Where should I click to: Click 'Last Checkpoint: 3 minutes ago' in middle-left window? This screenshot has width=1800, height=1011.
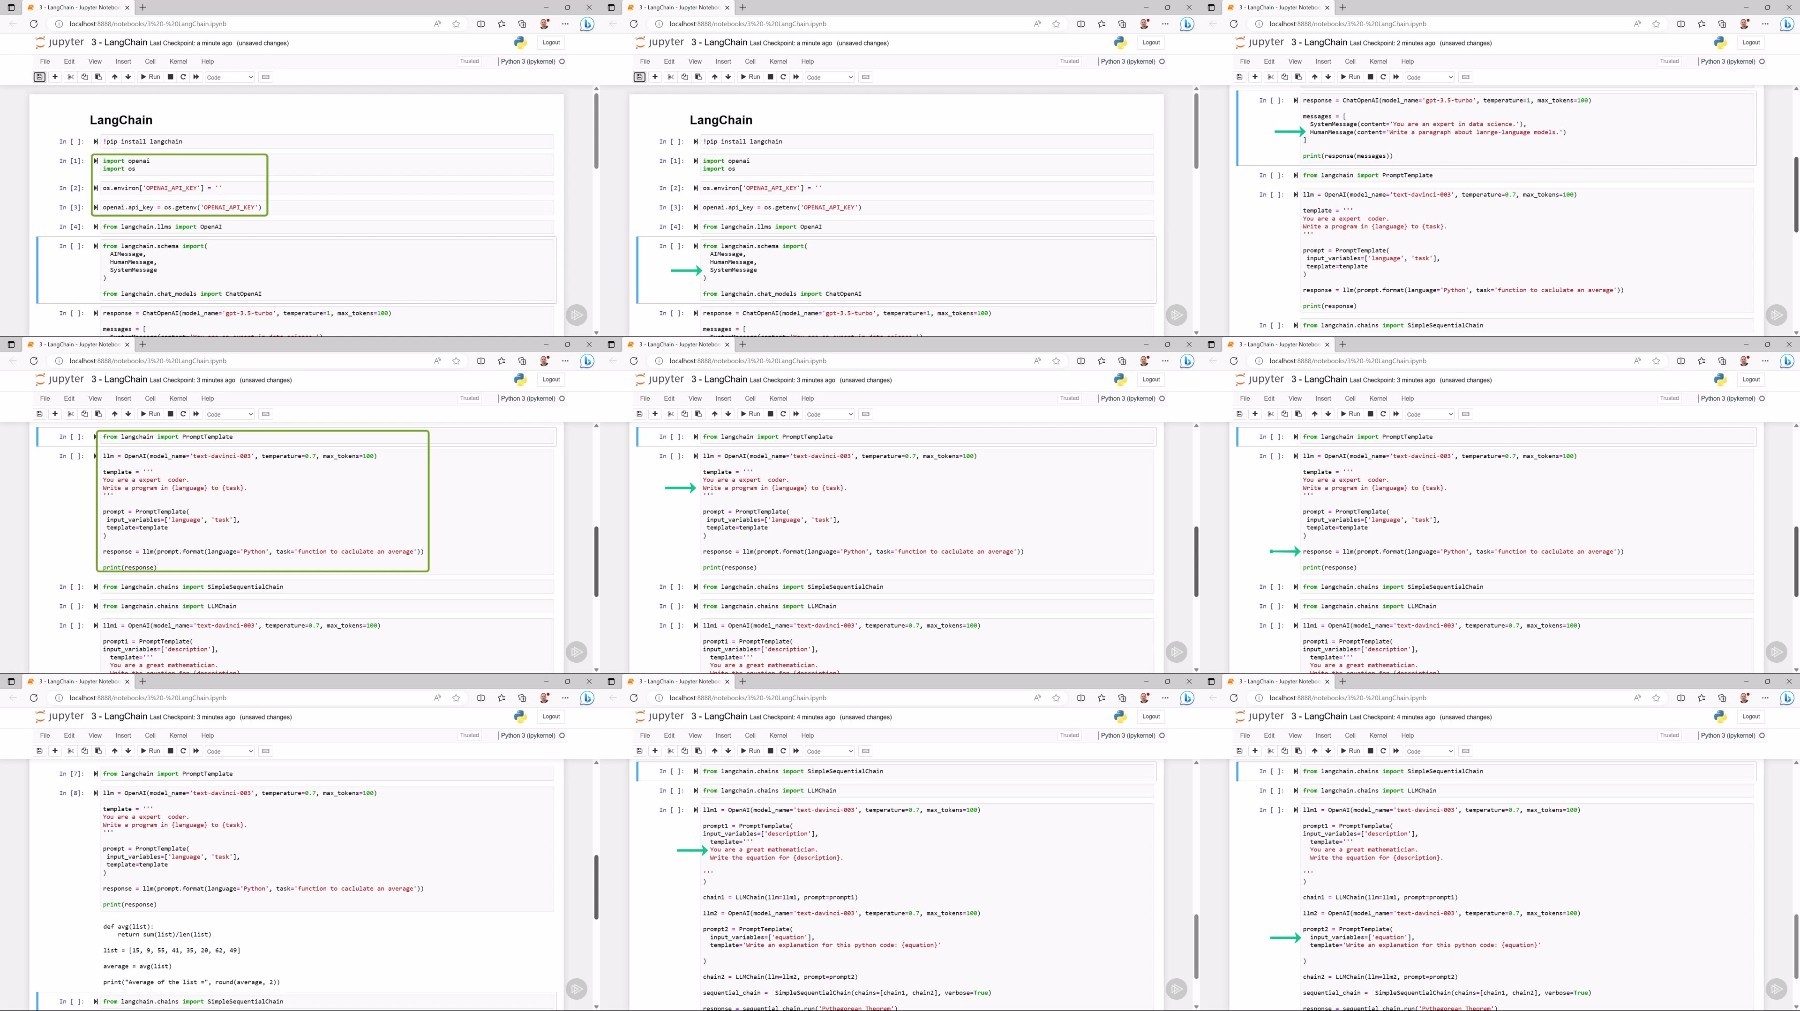click(x=192, y=380)
